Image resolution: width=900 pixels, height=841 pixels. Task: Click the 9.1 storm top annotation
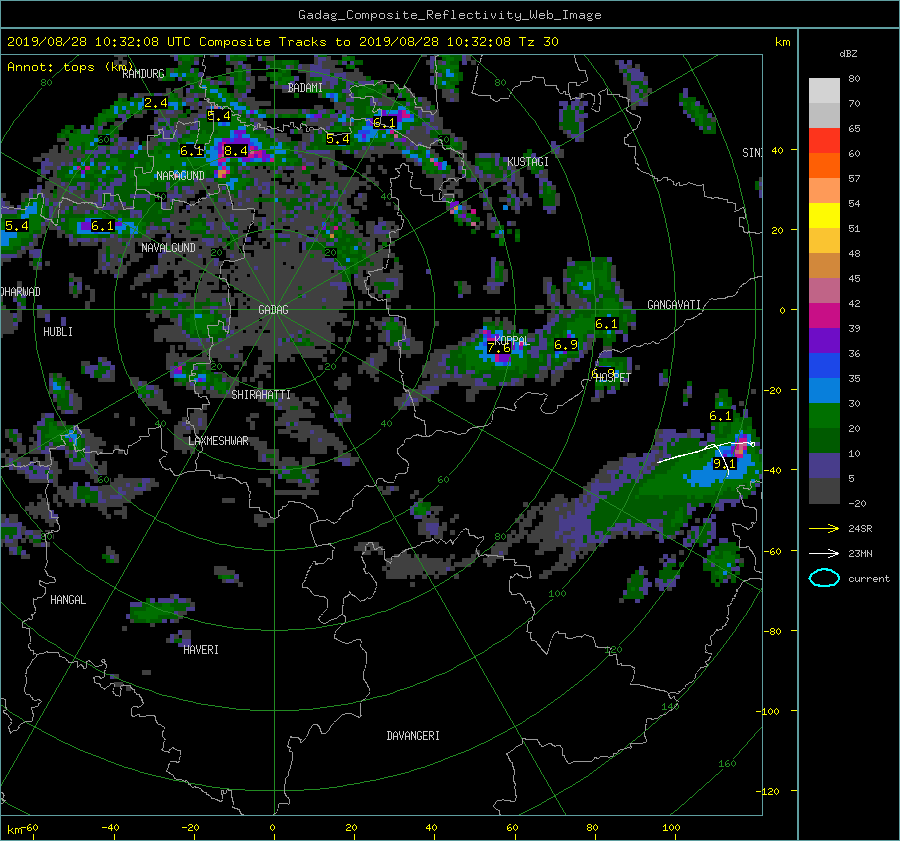724,463
